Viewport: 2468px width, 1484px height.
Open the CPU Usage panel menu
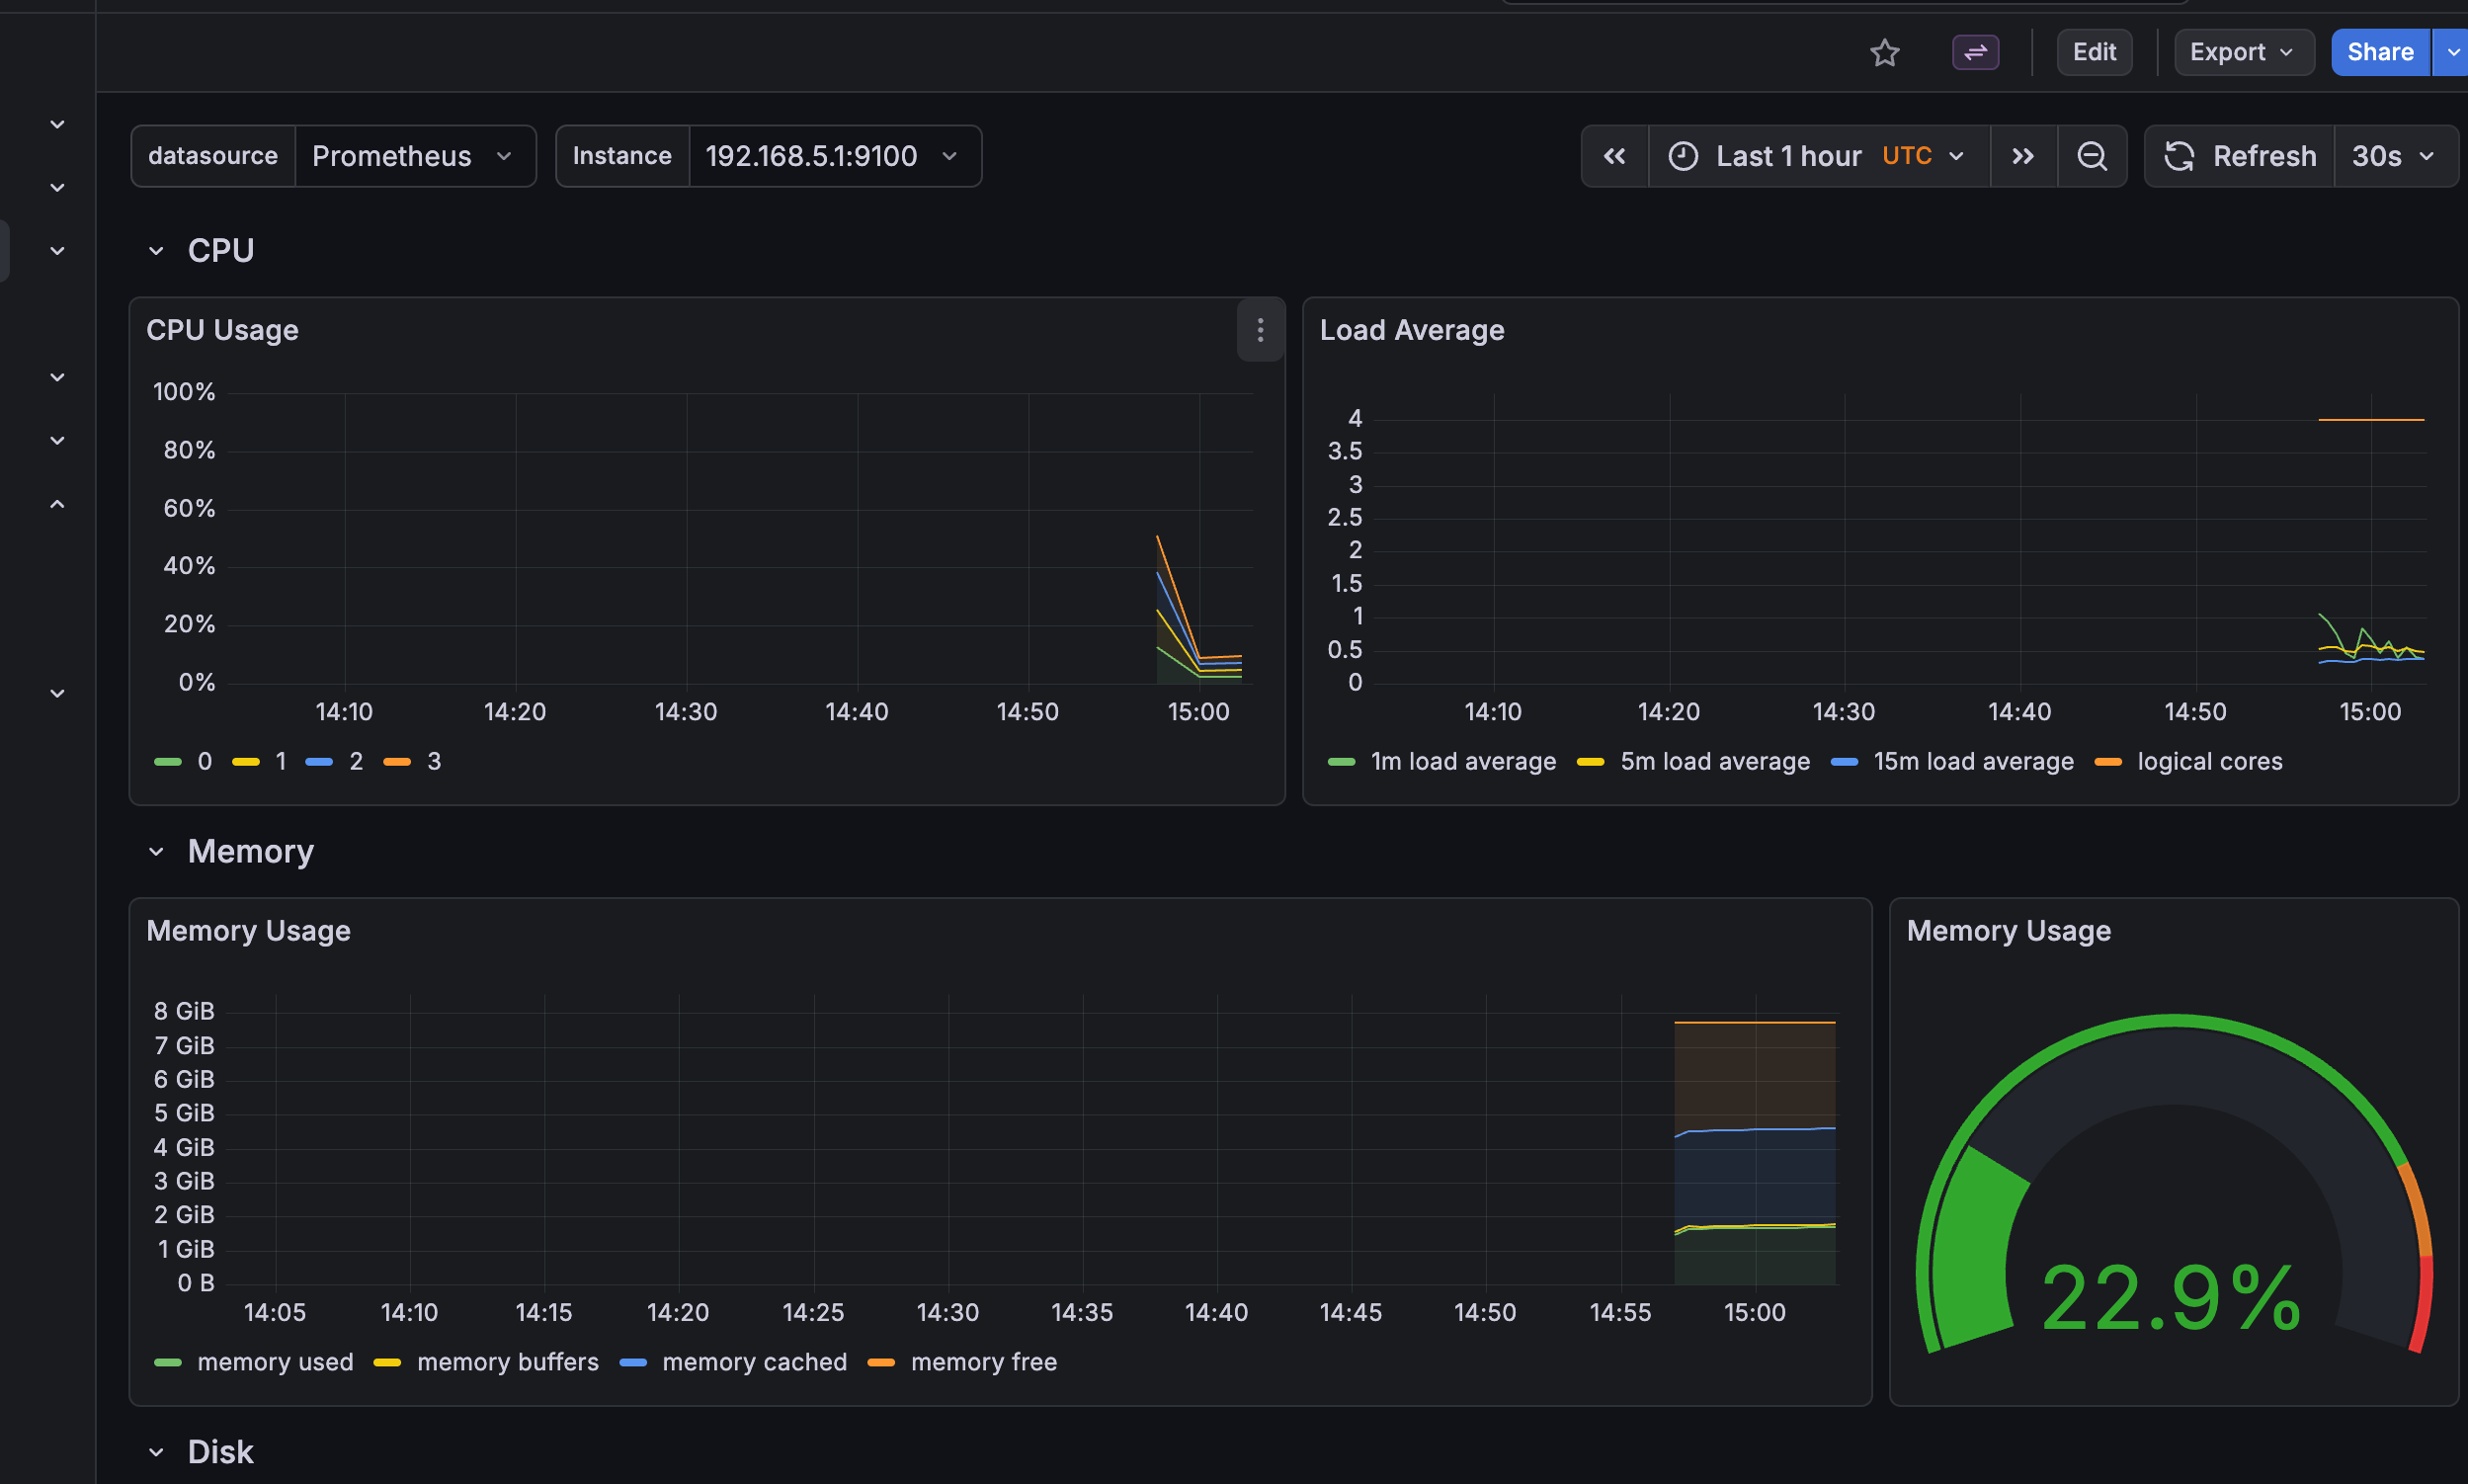(1259, 330)
